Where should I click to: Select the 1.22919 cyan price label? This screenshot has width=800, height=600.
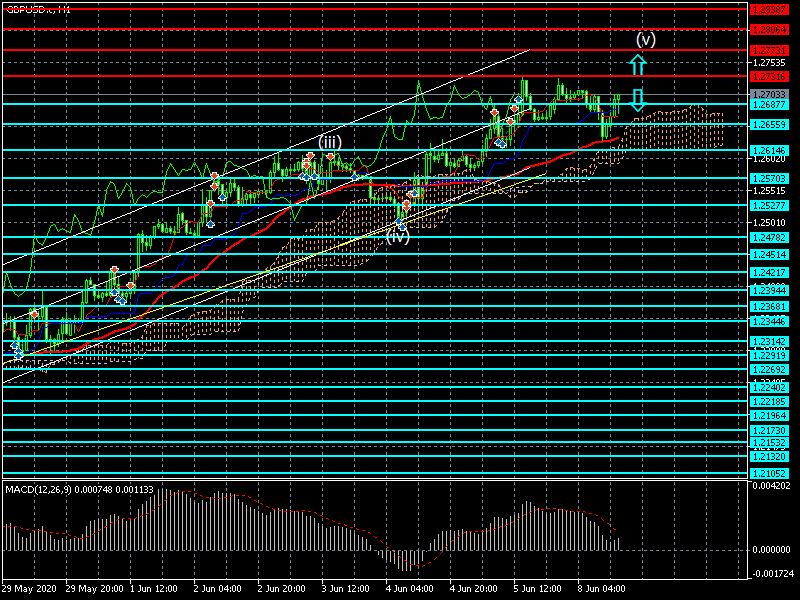pyautogui.click(x=769, y=356)
